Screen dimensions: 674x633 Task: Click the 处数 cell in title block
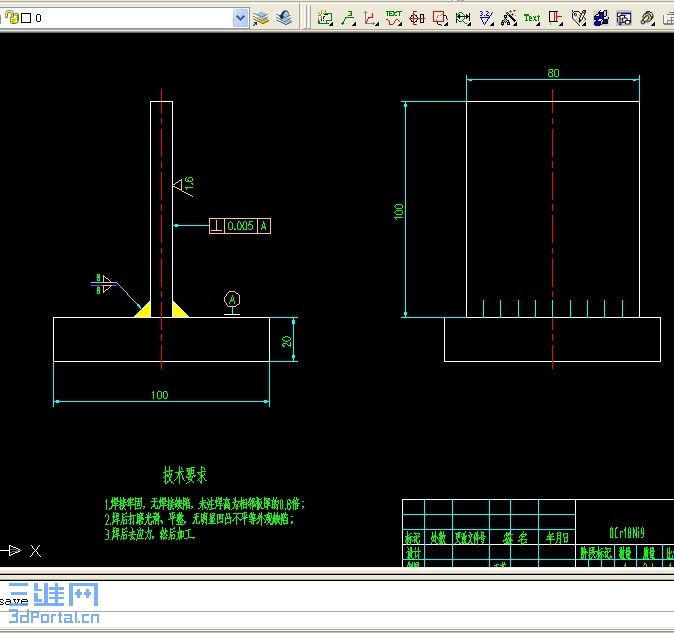pyautogui.click(x=438, y=538)
